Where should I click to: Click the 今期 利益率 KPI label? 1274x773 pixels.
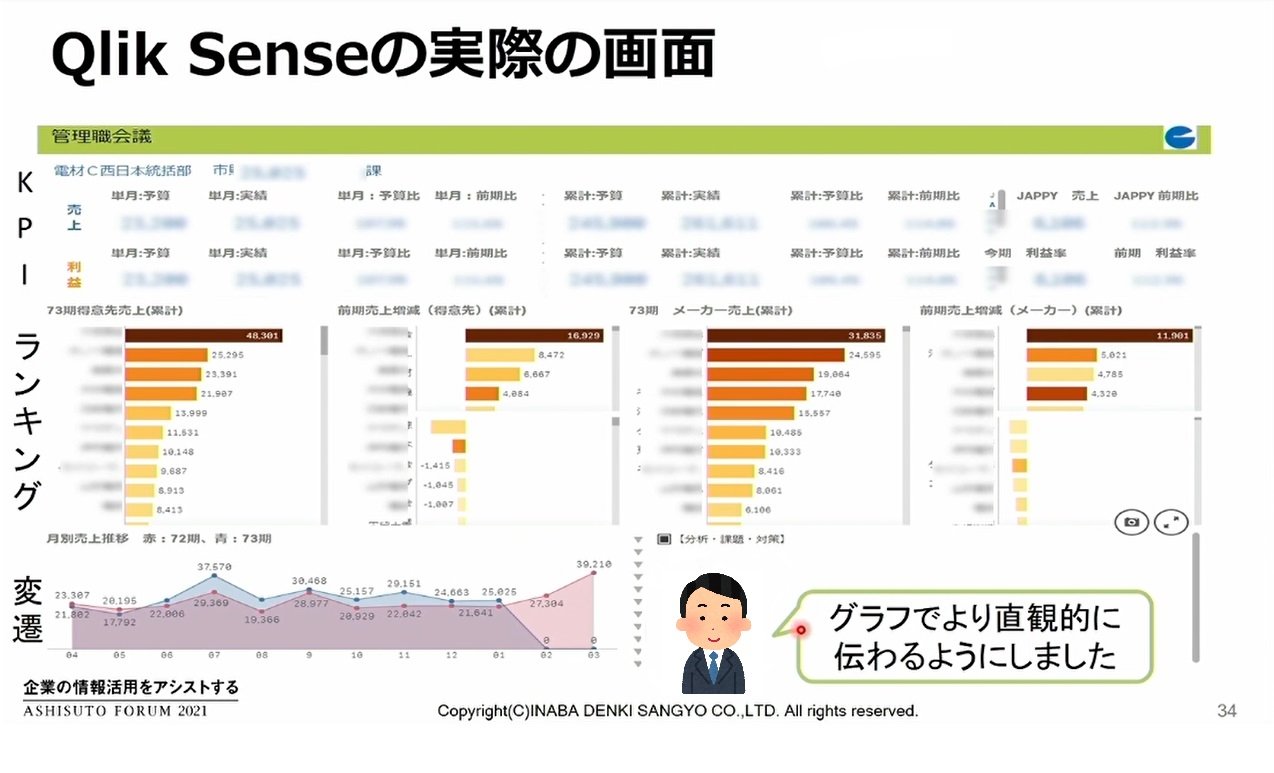[x=1028, y=253]
